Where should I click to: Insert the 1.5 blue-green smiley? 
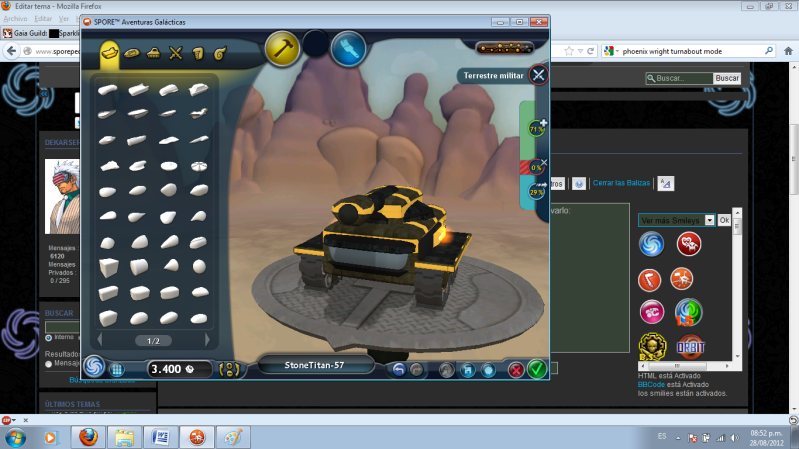coord(688,312)
